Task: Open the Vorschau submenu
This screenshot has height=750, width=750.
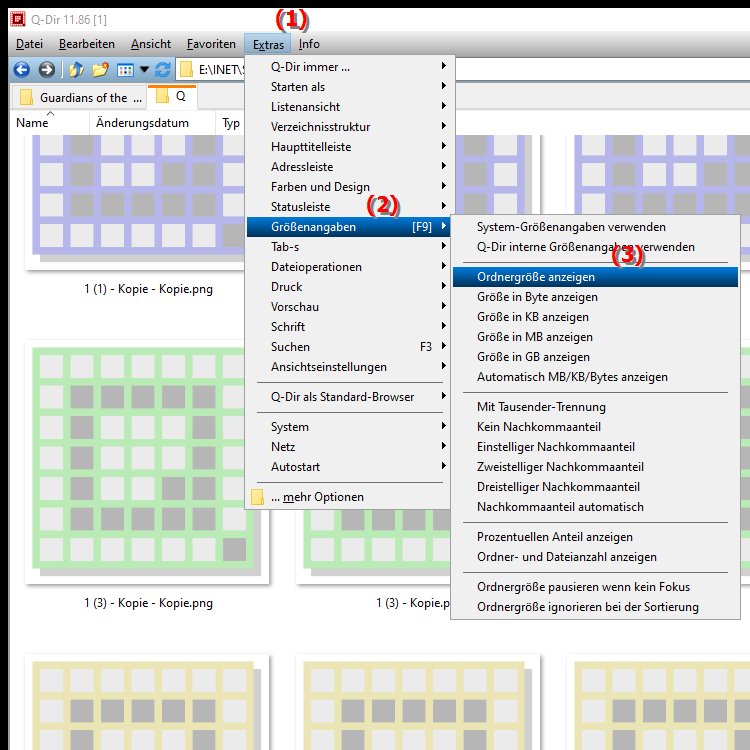Action: tap(348, 307)
